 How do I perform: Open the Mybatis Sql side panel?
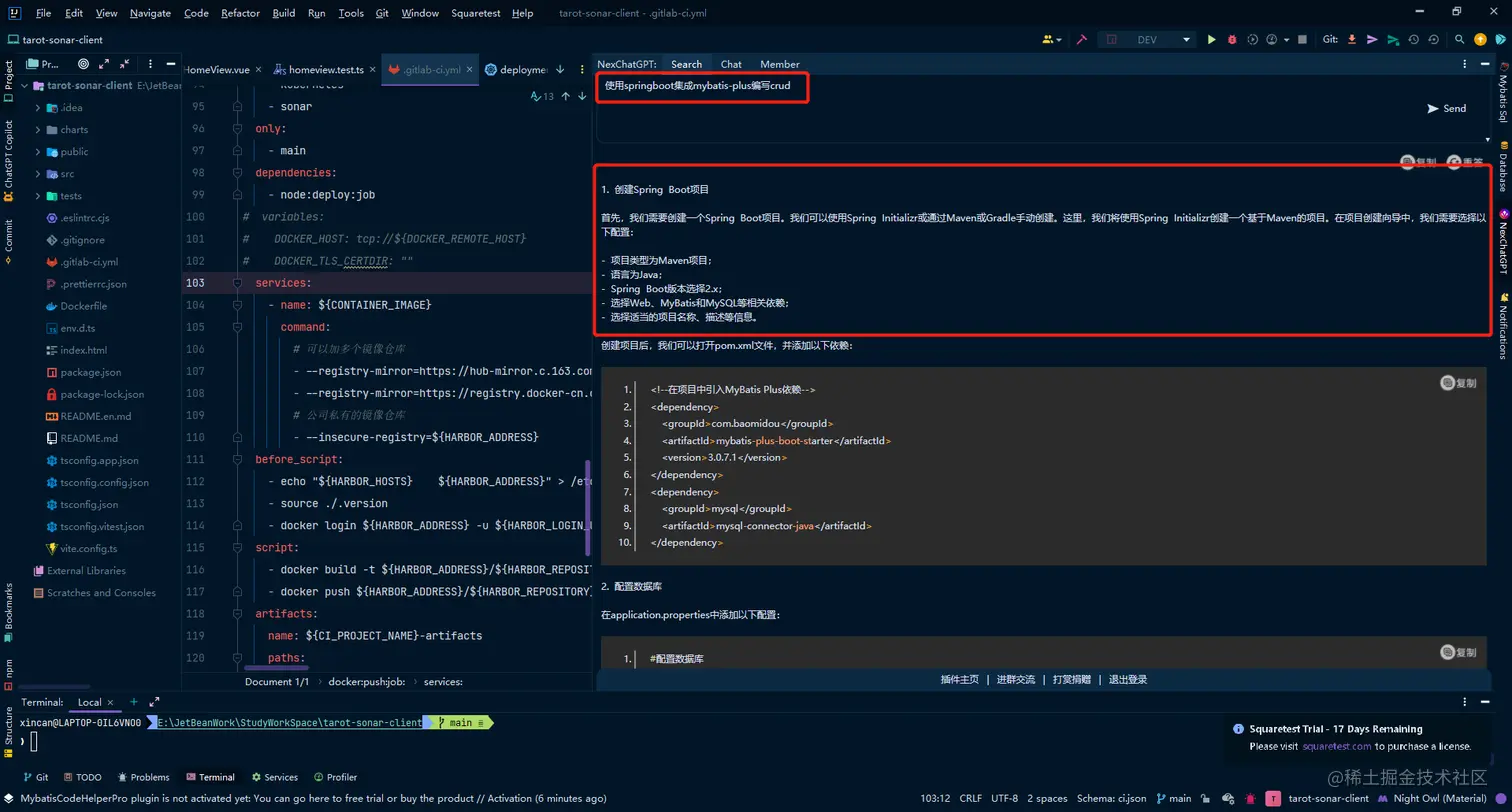[x=1503, y=92]
